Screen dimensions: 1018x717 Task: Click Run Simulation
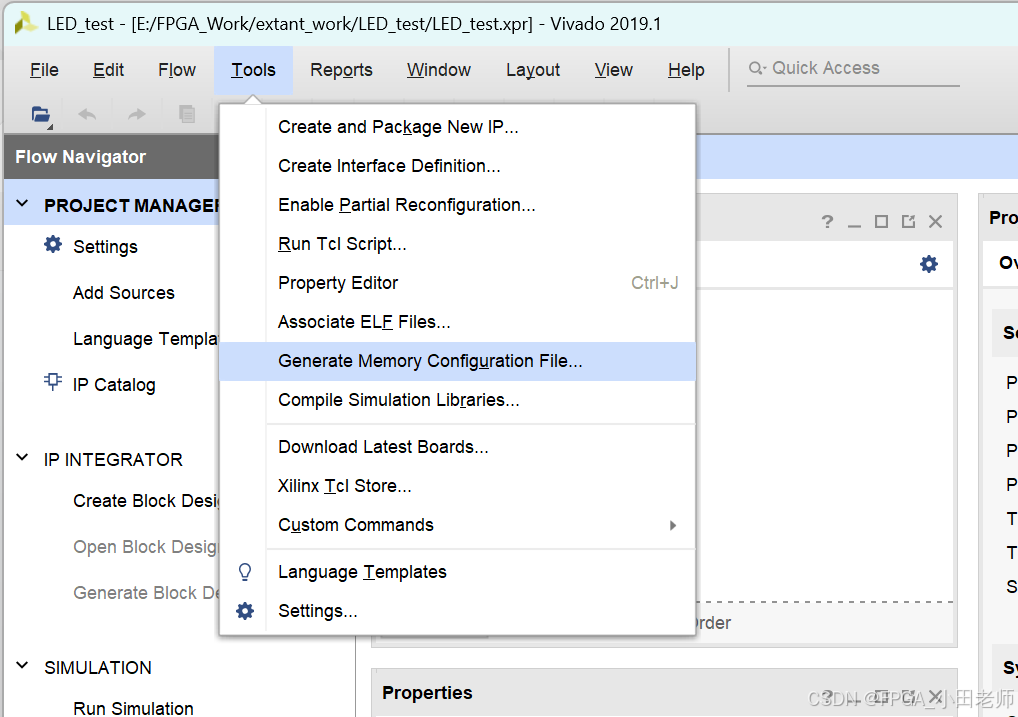133,708
